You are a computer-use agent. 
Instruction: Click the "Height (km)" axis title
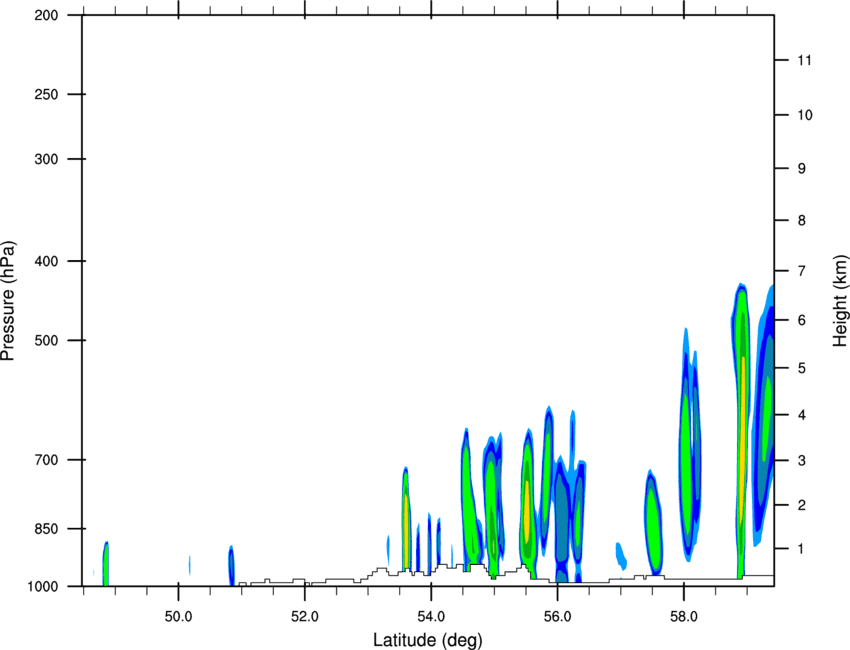point(840,300)
